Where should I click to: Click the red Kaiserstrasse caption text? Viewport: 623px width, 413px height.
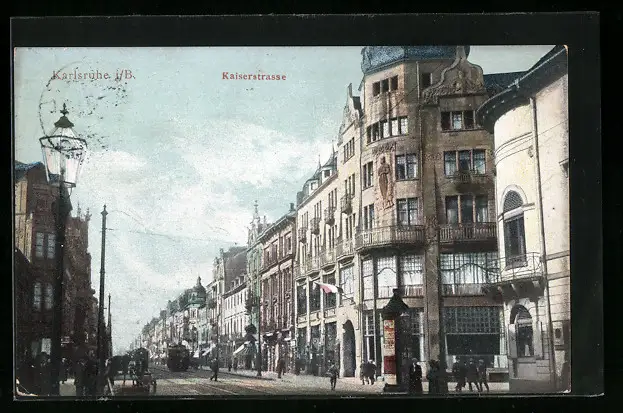253,76
